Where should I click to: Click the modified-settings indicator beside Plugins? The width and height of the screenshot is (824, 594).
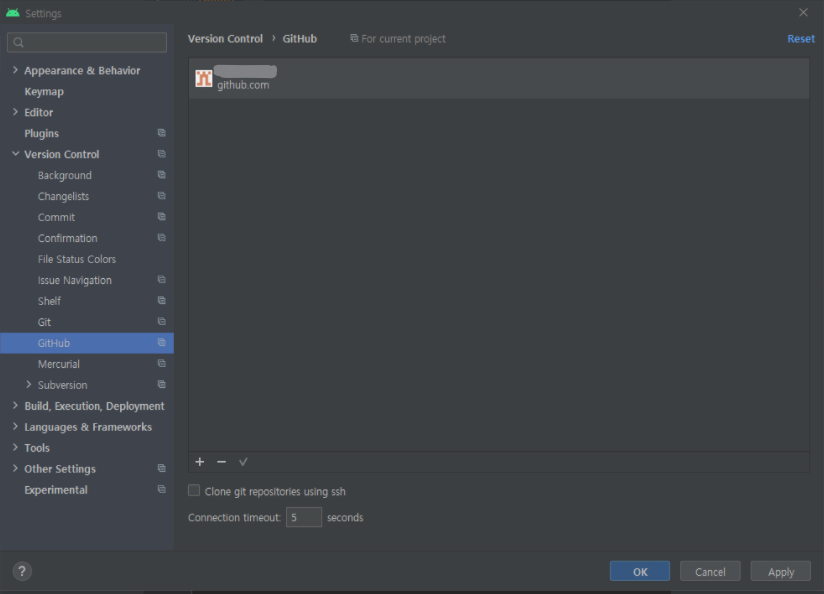pyautogui.click(x=161, y=132)
